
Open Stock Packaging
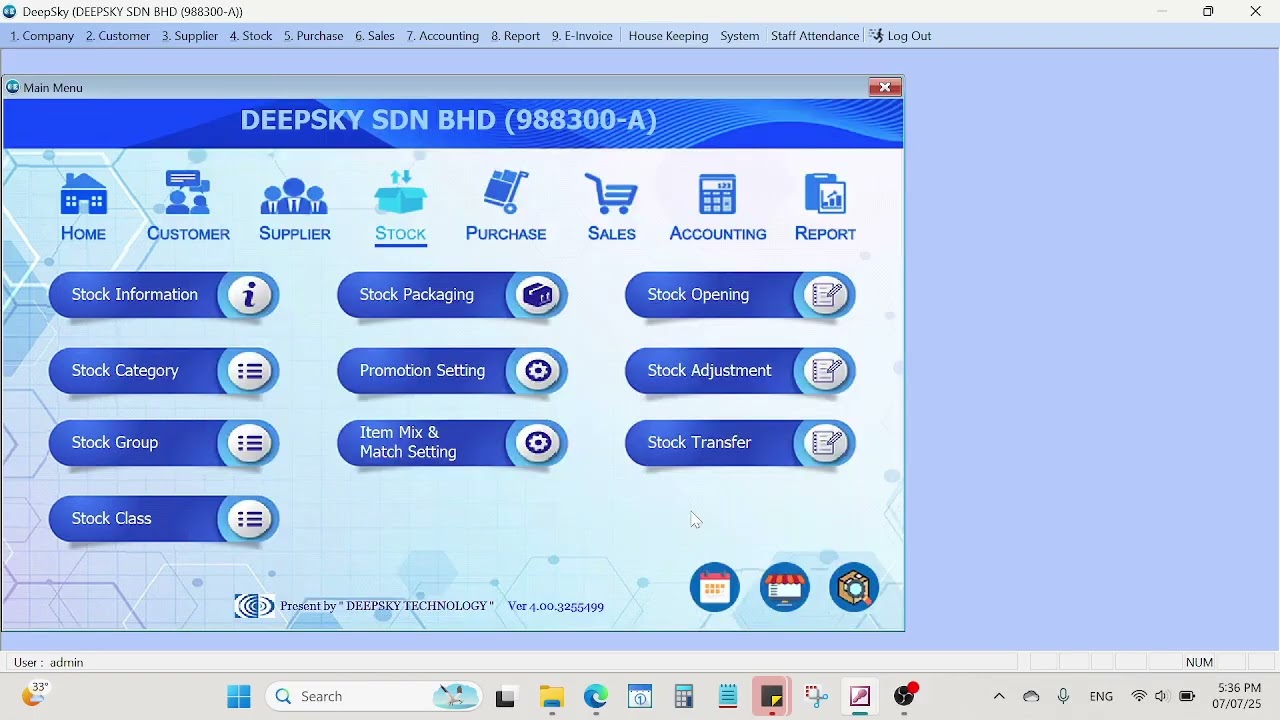(x=452, y=295)
